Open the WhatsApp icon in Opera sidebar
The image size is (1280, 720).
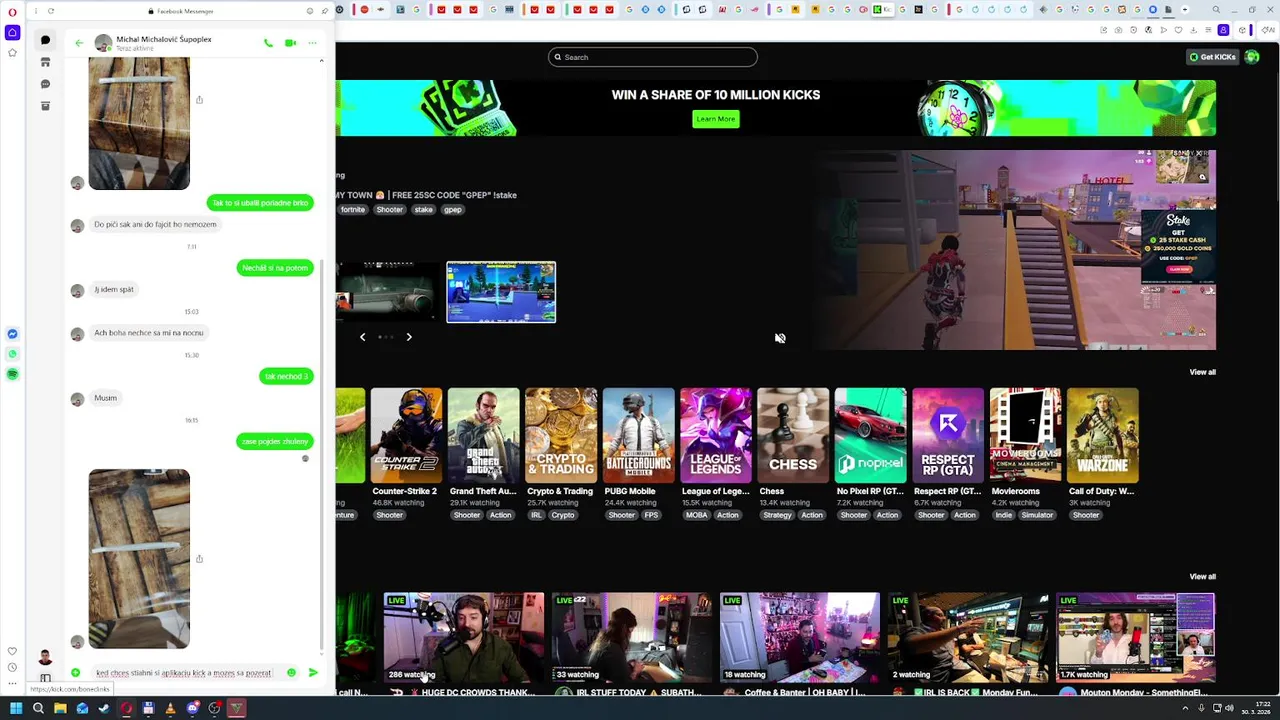coord(12,354)
